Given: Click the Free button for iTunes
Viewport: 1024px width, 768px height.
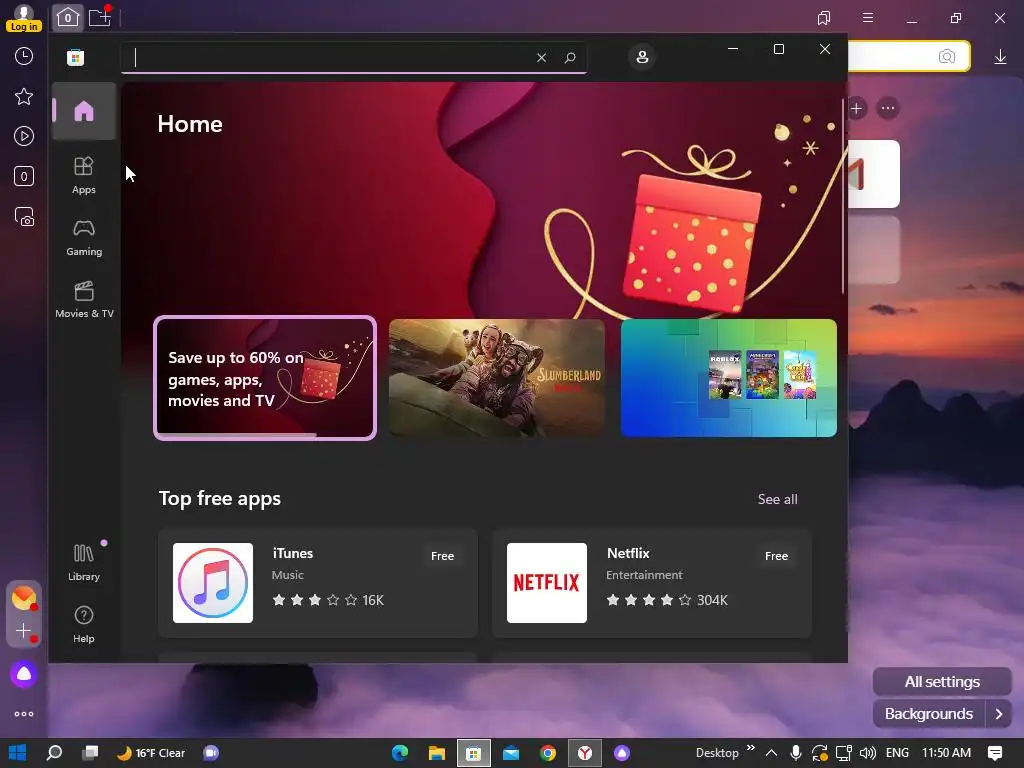Looking at the screenshot, I should tap(442, 556).
